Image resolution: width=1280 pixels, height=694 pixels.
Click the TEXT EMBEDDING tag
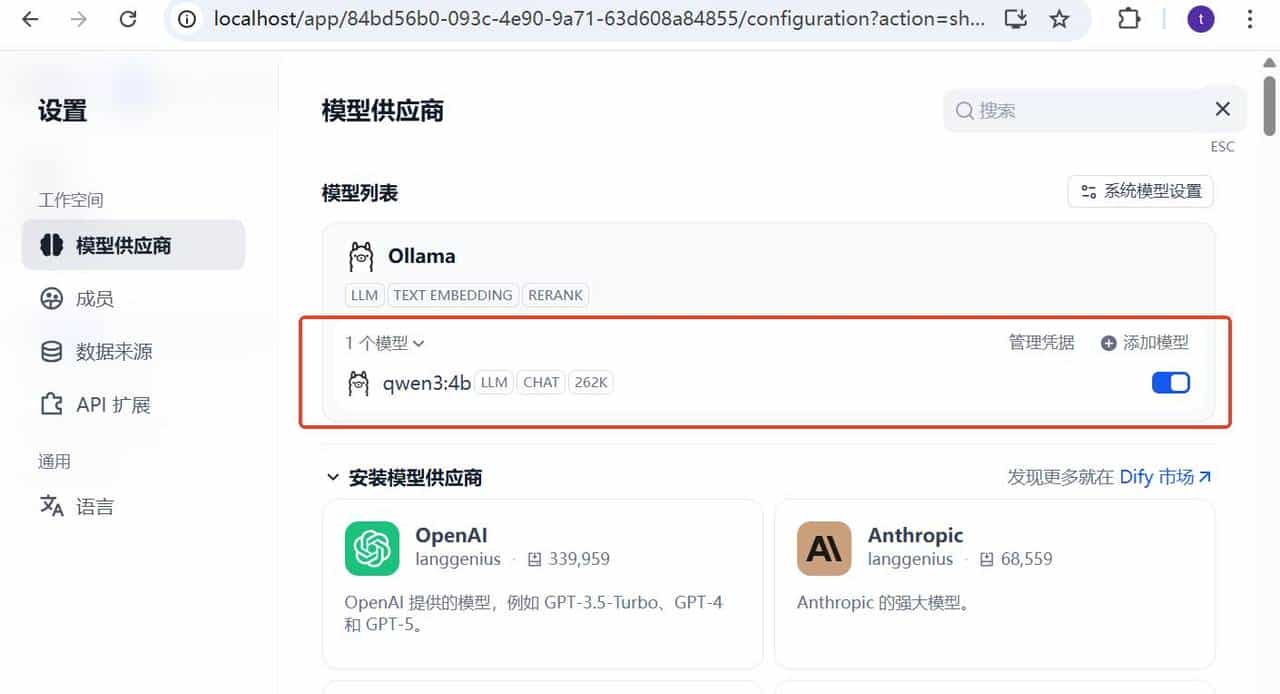(452, 295)
